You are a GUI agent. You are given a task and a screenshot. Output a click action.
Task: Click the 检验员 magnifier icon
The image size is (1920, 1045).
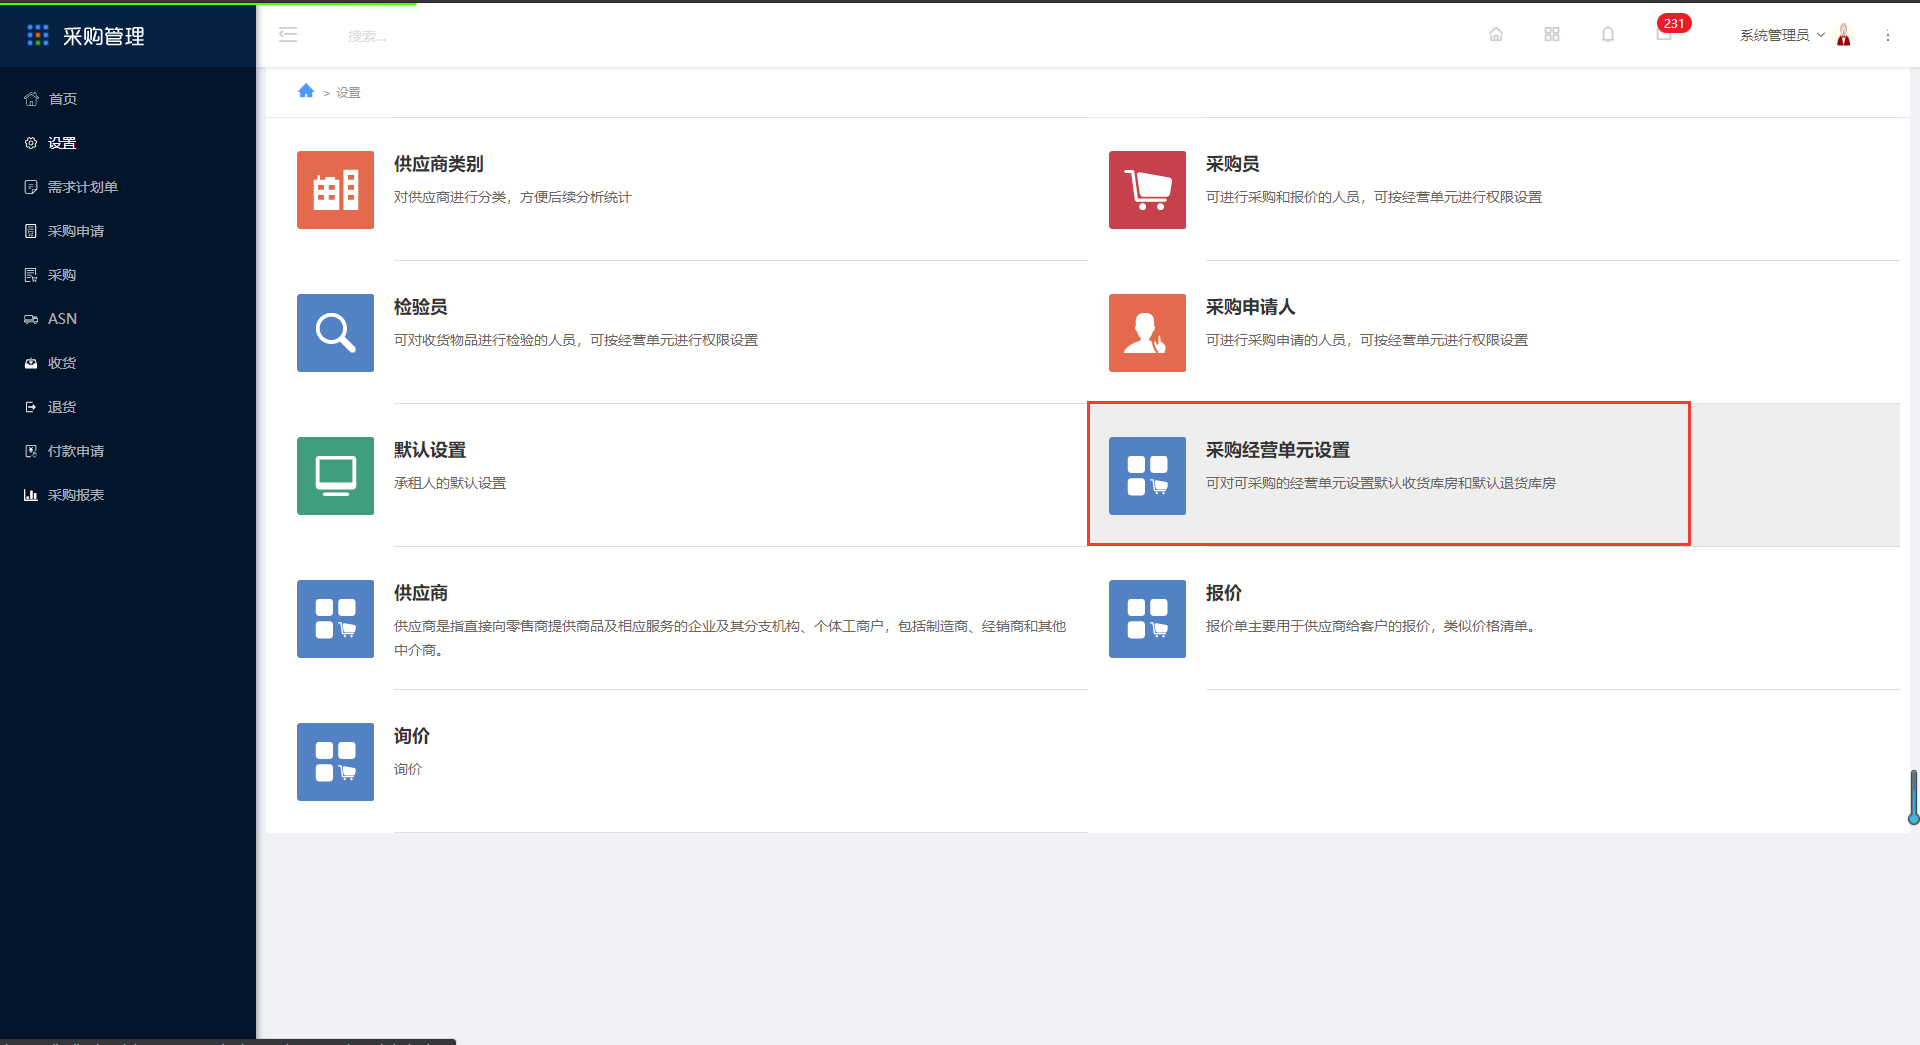click(335, 333)
